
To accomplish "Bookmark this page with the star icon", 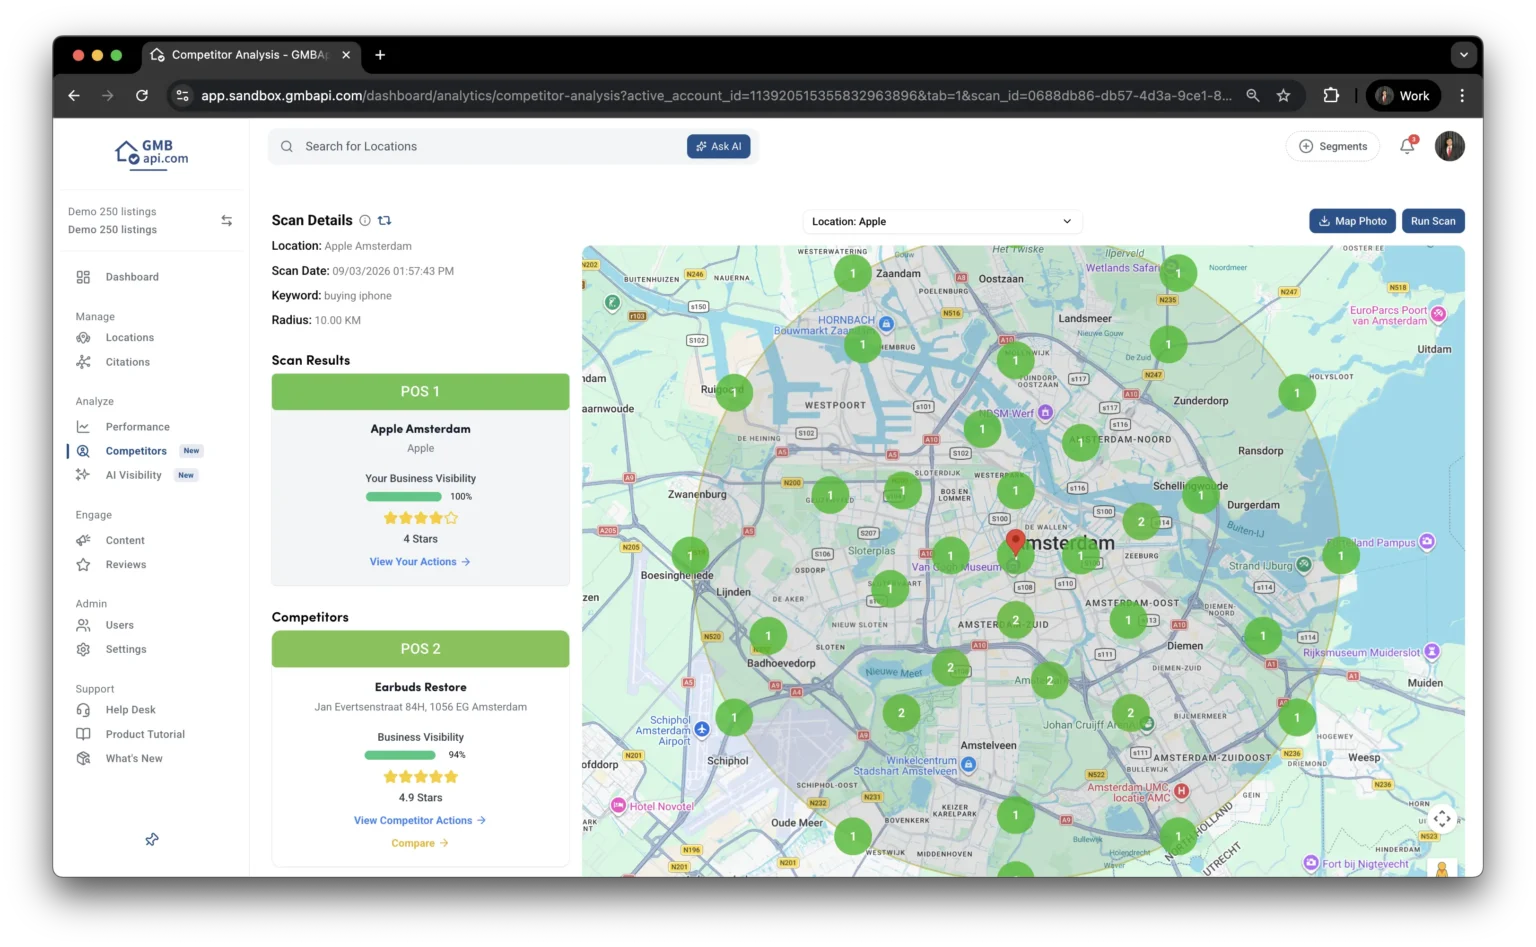I will tap(1283, 96).
